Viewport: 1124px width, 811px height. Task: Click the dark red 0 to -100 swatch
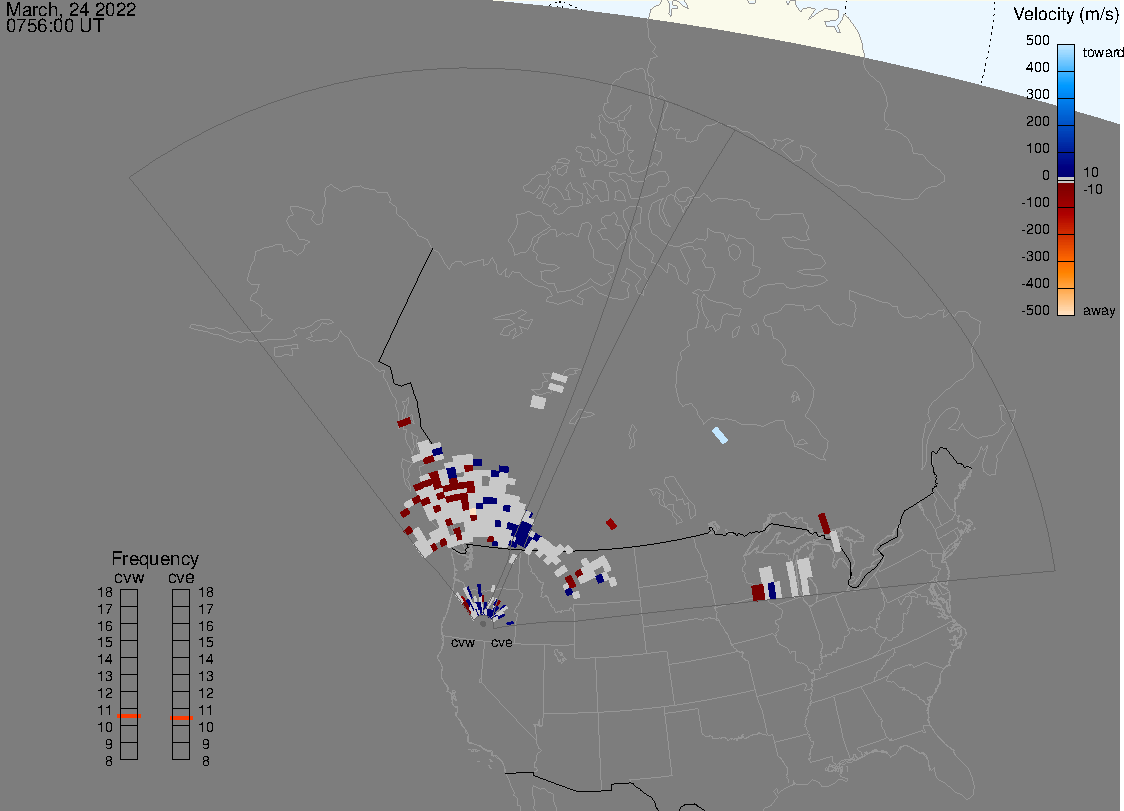coord(1066,195)
